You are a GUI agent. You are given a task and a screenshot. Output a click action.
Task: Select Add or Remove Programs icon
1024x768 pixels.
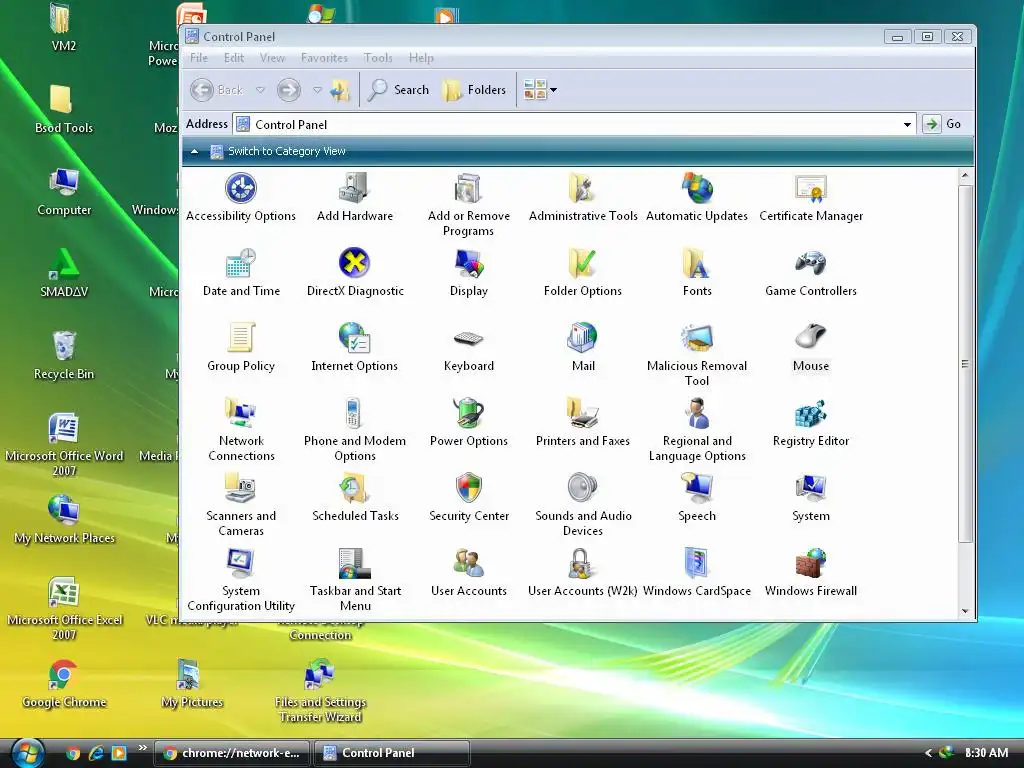click(468, 188)
